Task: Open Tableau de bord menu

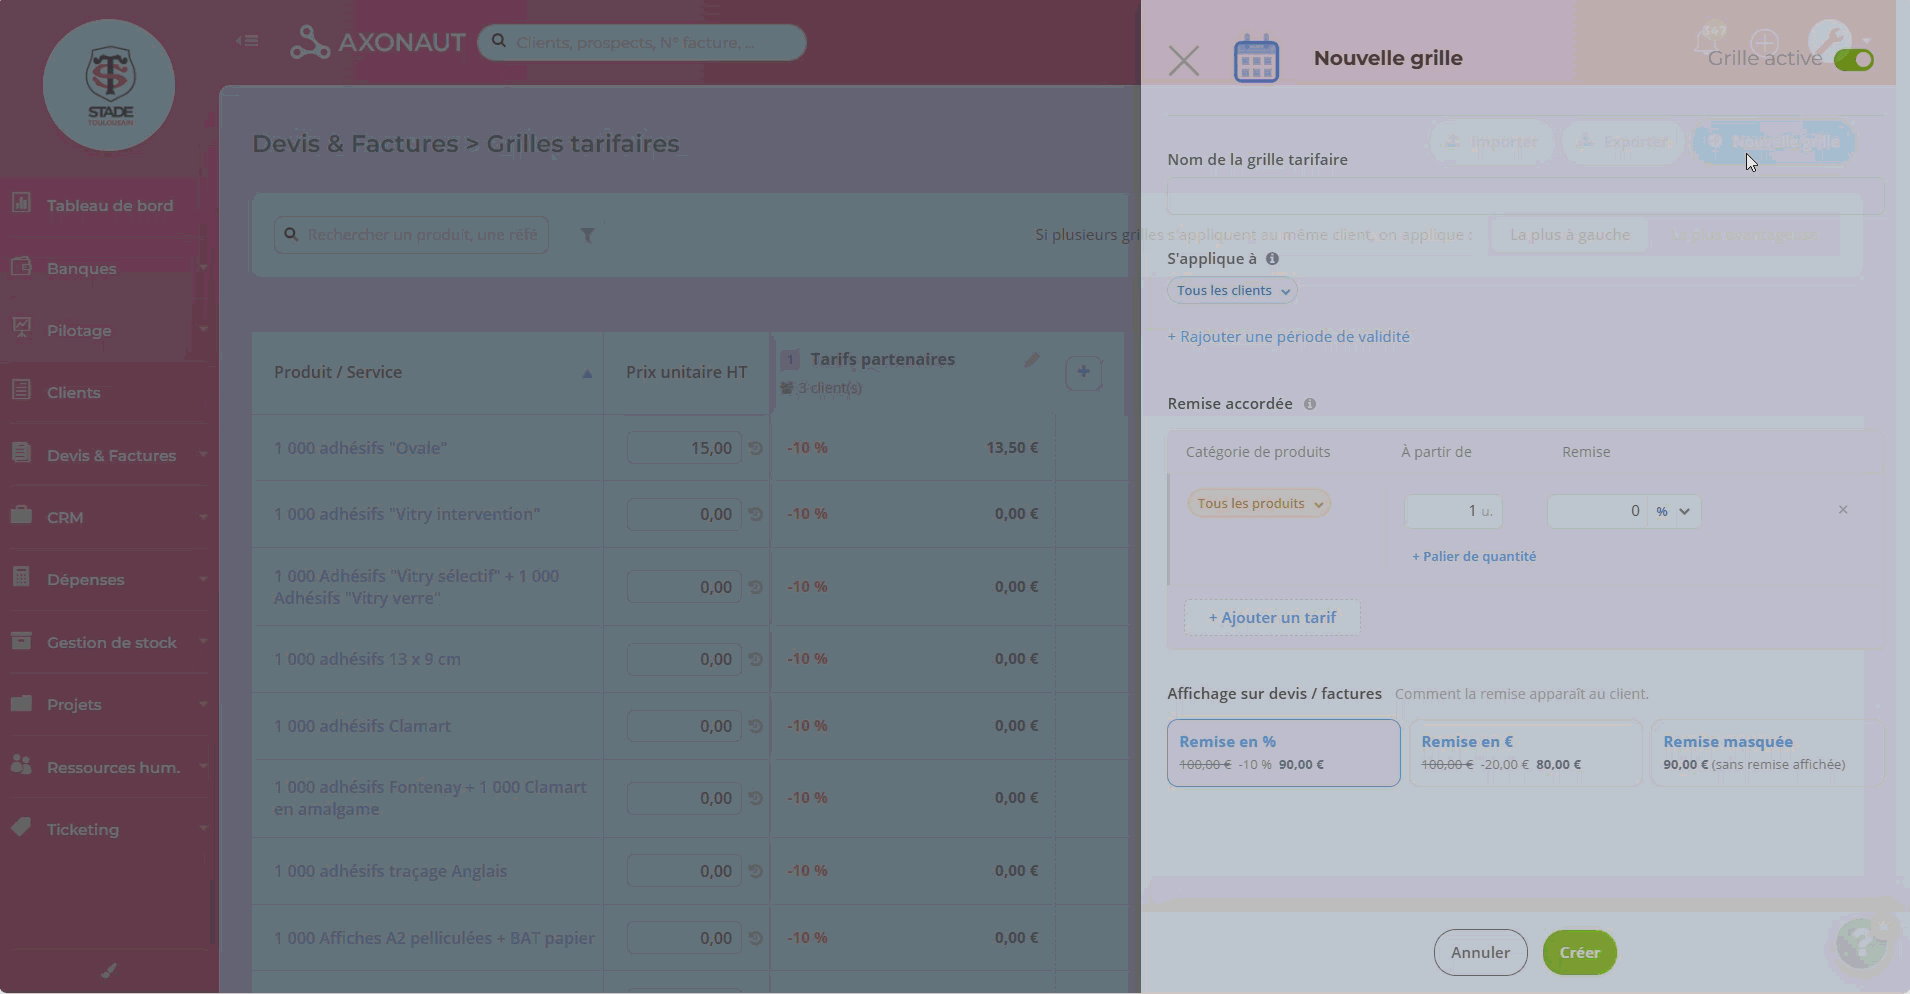Action: pos(109,205)
